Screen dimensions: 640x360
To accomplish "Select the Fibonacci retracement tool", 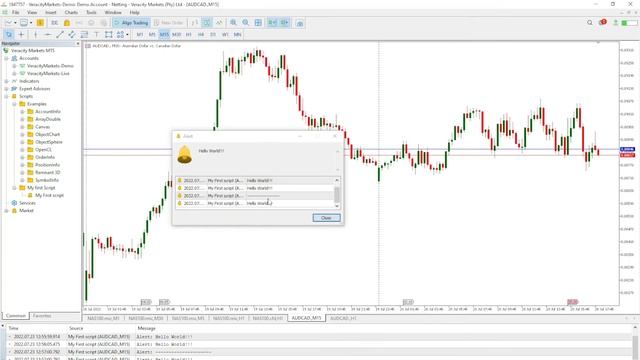I will point(84,35).
